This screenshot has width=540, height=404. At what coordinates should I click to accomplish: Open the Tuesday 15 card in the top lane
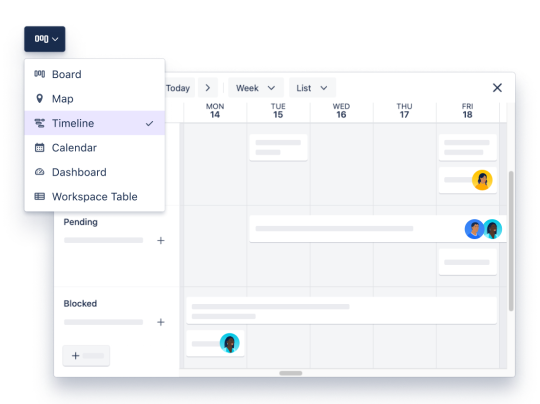(278, 148)
